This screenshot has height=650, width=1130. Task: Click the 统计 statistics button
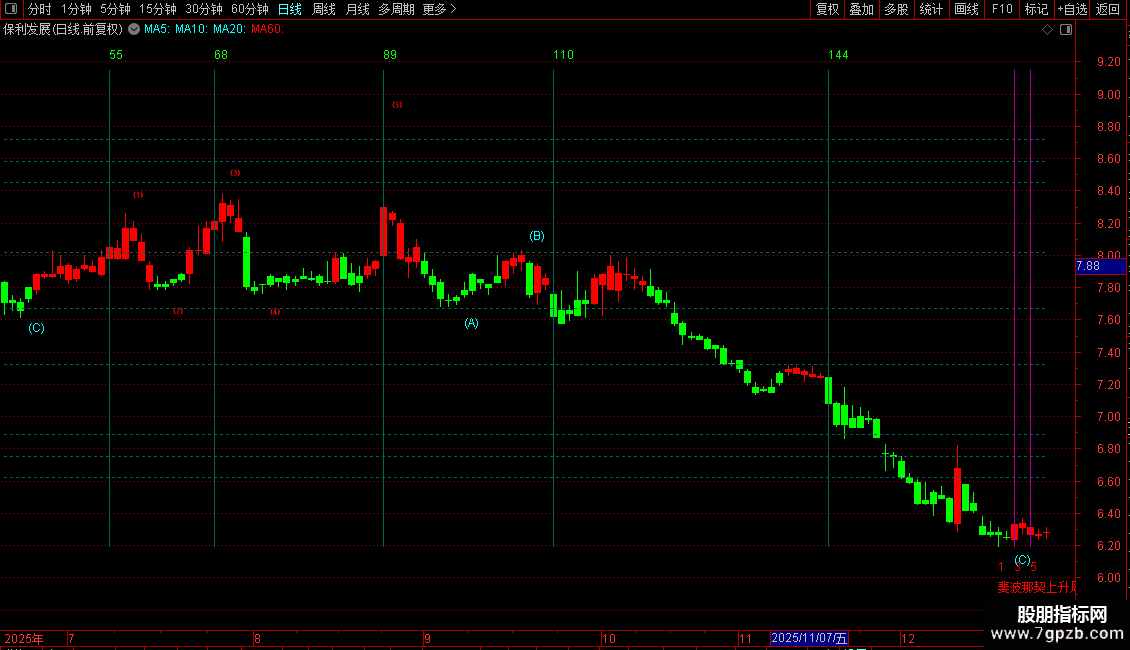931,9
